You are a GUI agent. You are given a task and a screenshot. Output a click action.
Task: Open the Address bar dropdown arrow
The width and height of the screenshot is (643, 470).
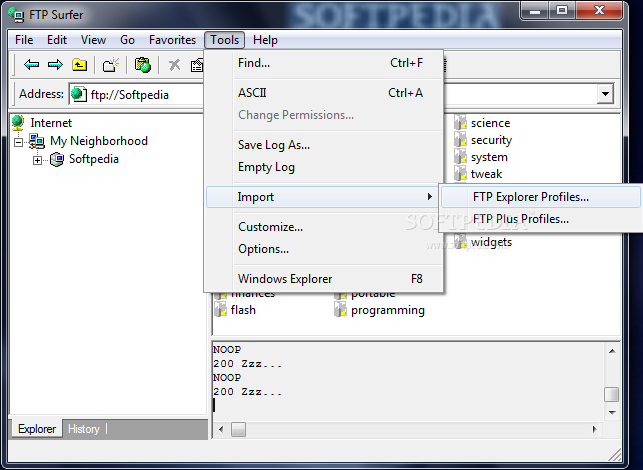click(x=605, y=94)
